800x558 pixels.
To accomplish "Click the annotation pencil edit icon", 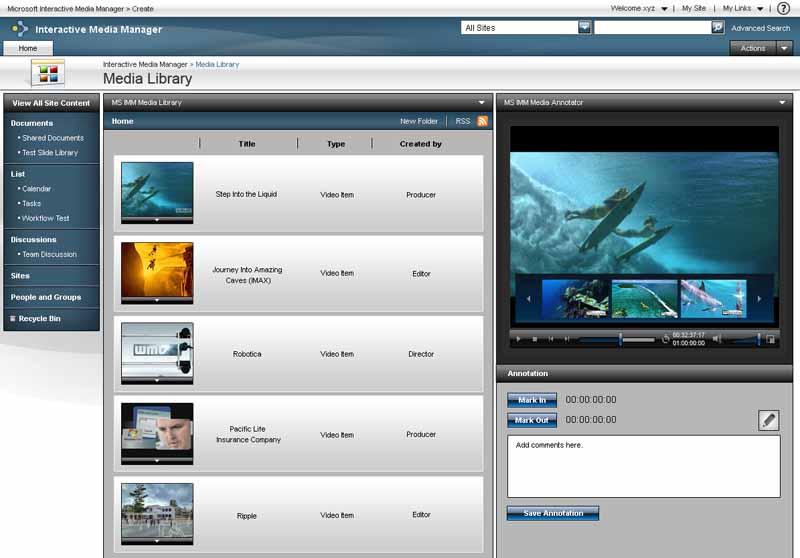I will tap(768, 420).
